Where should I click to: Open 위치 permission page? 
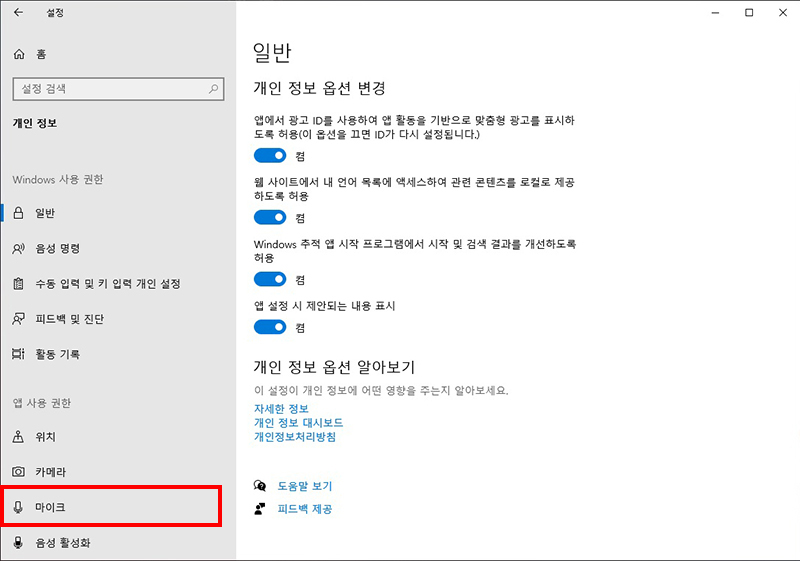pyautogui.click(x=118, y=437)
